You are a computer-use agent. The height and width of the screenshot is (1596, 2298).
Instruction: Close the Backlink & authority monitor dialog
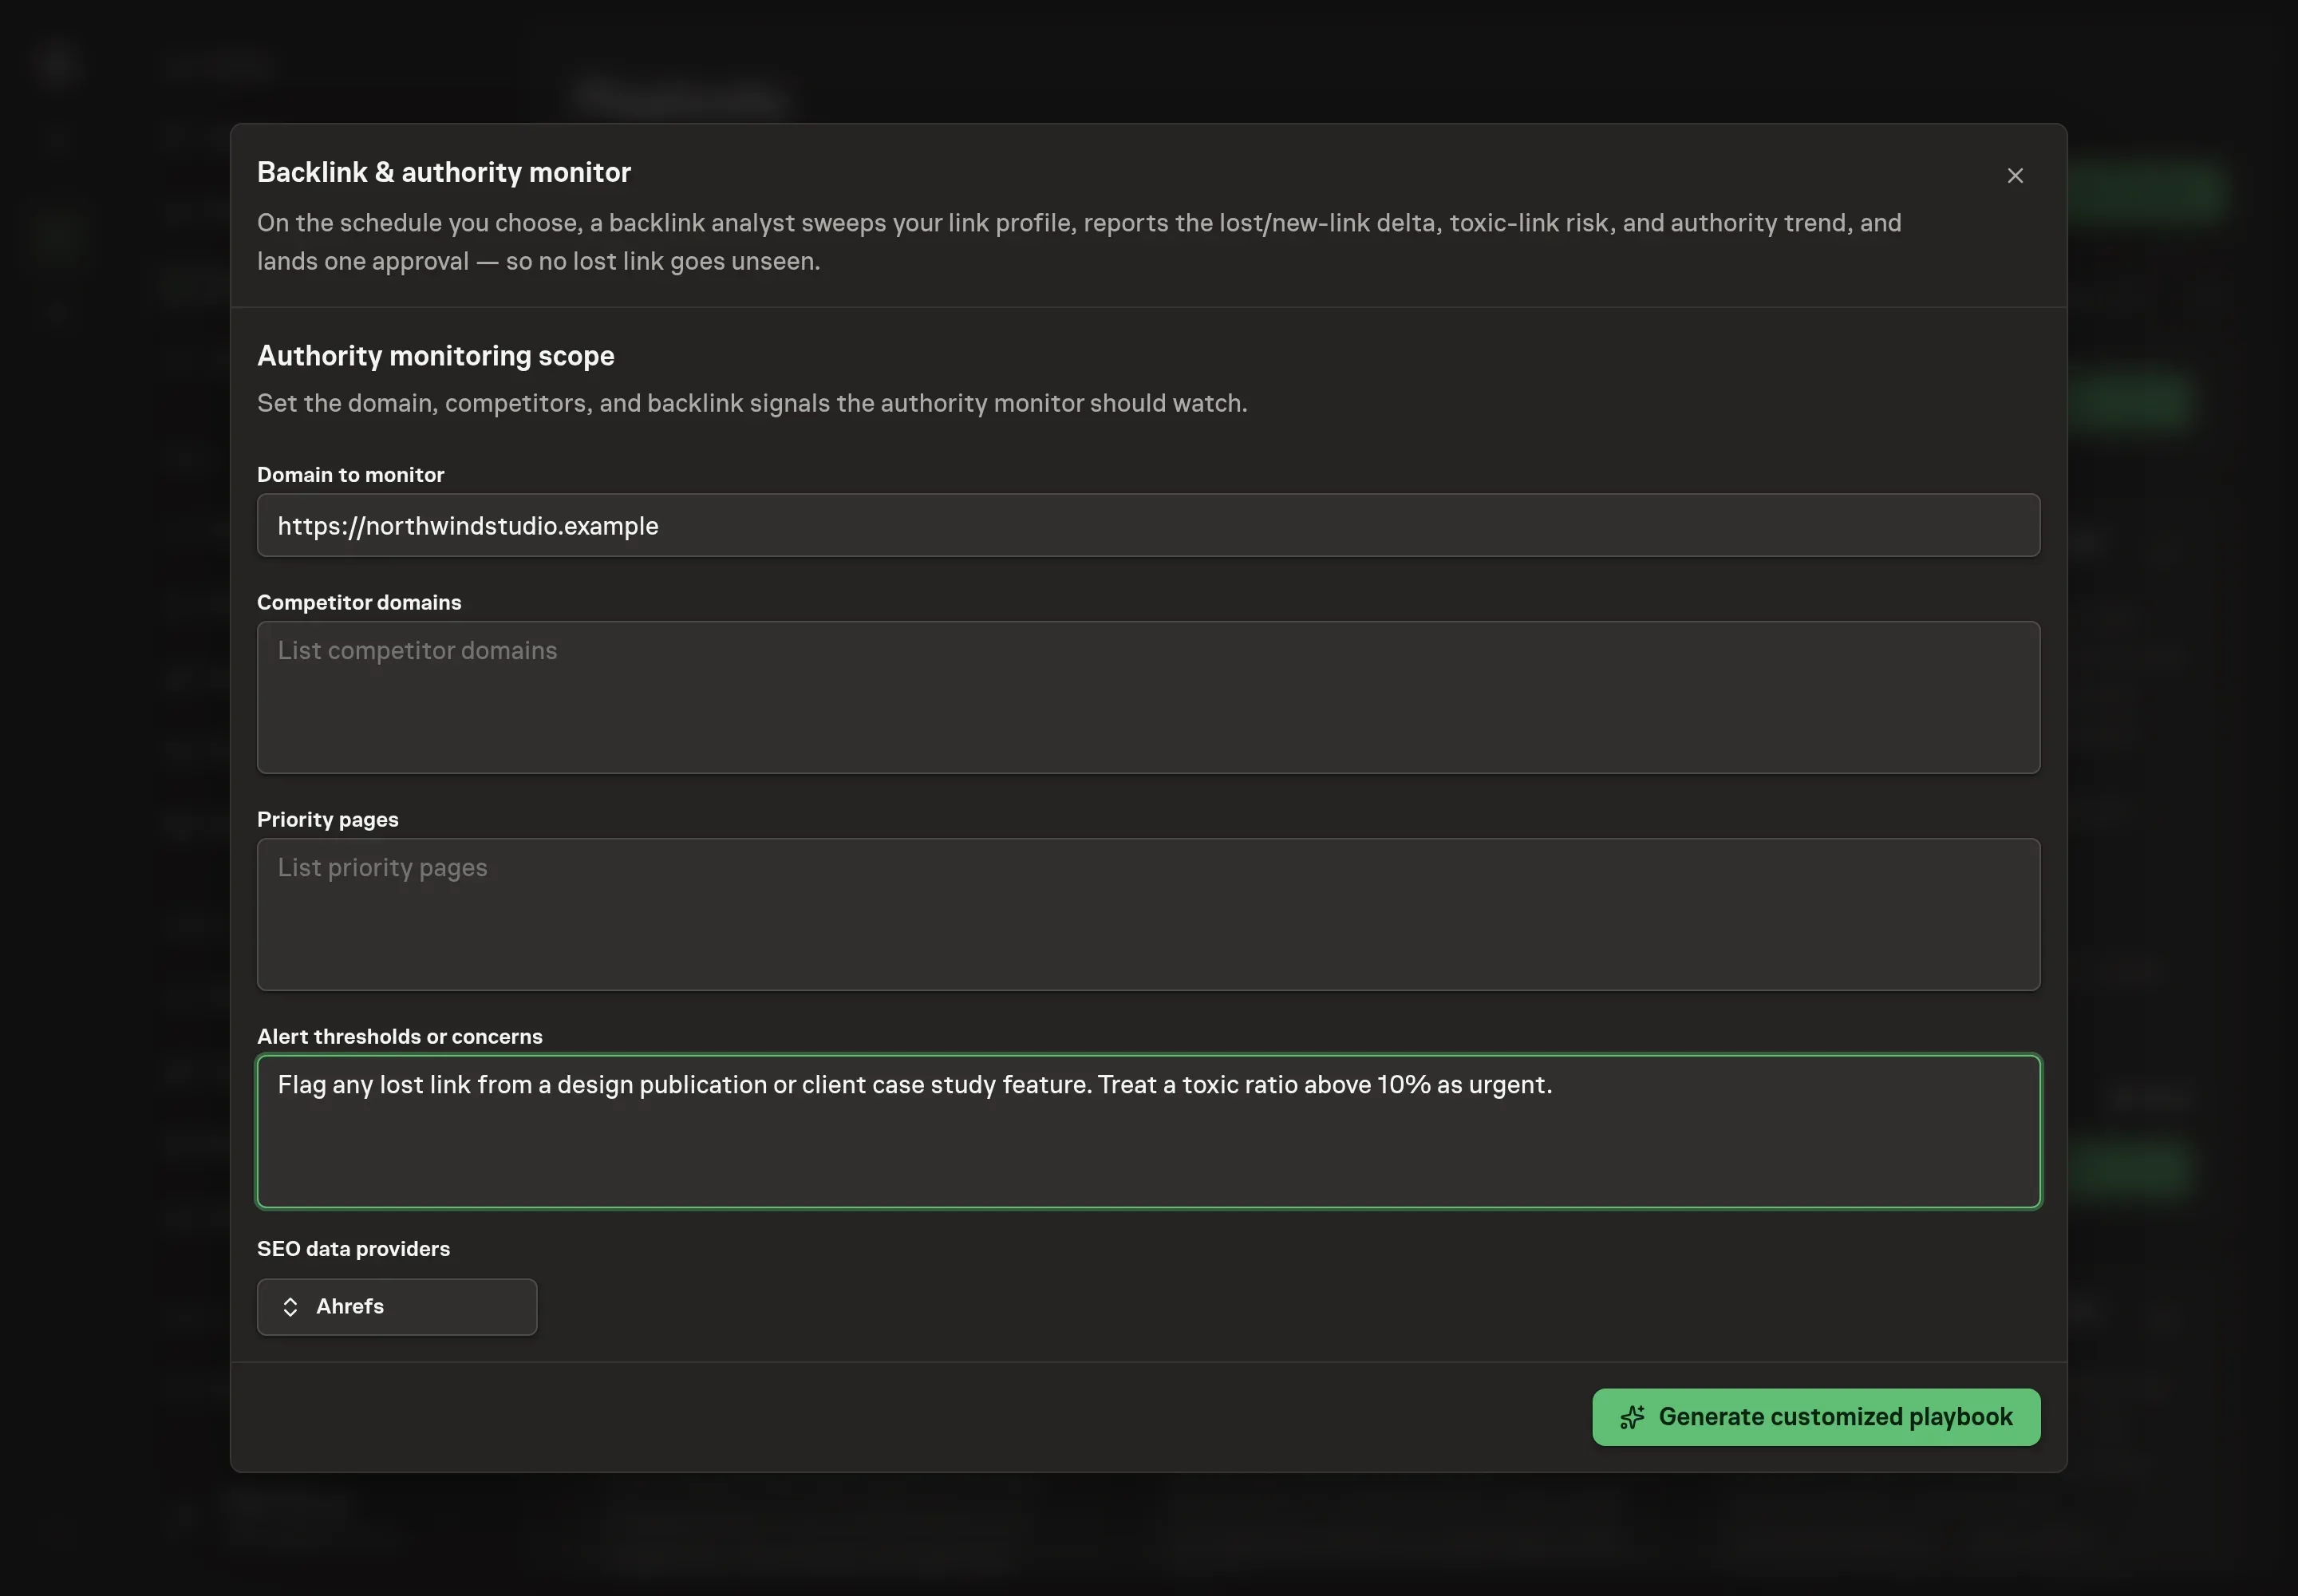[x=2014, y=176]
